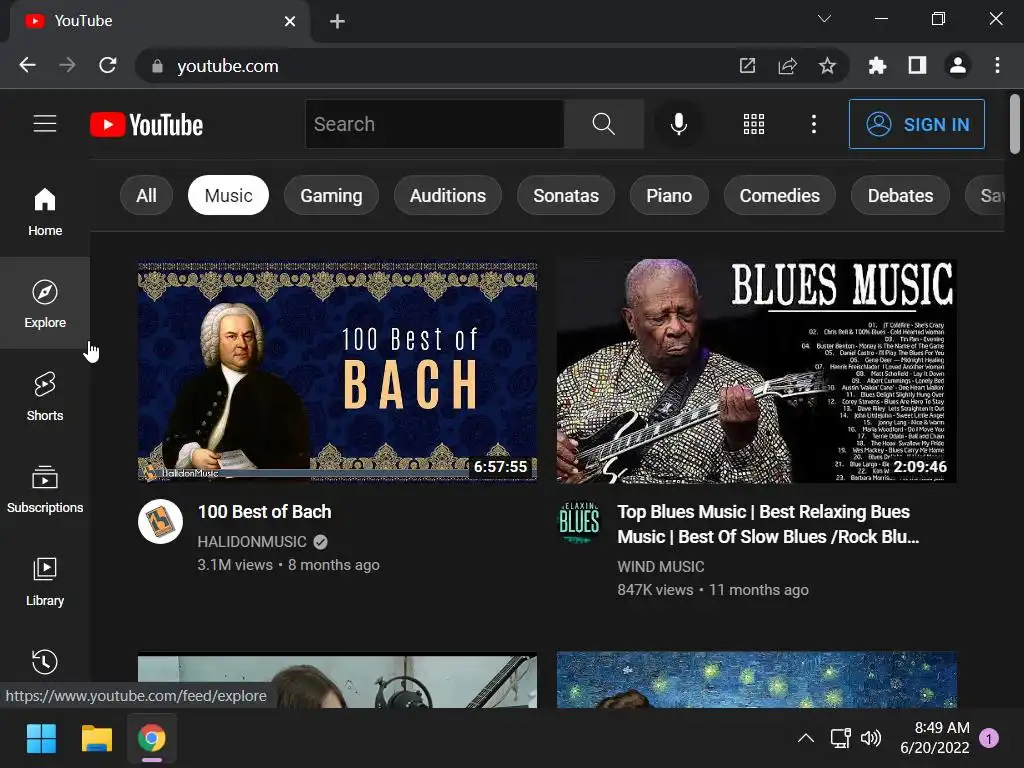Reload the page
This screenshot has height=768, width=1024.
(108, 65)
